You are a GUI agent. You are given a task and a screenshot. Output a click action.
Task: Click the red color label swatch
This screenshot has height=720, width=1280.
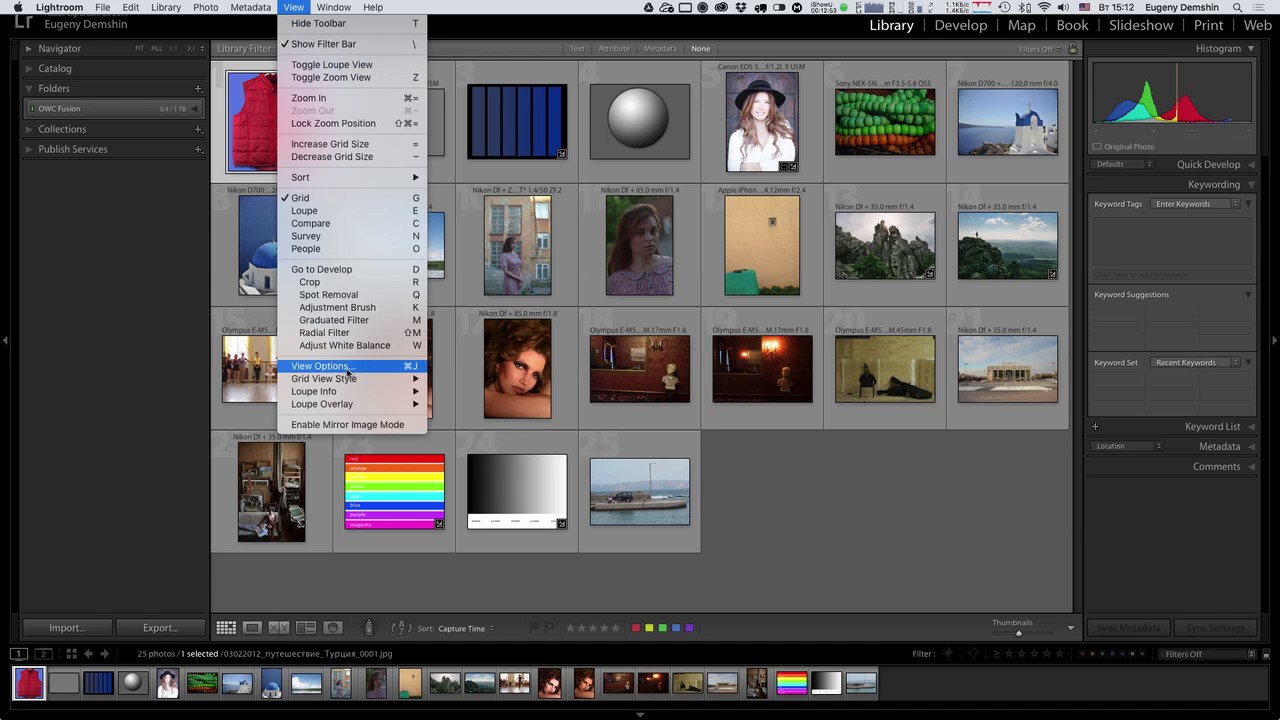point(635,628)
